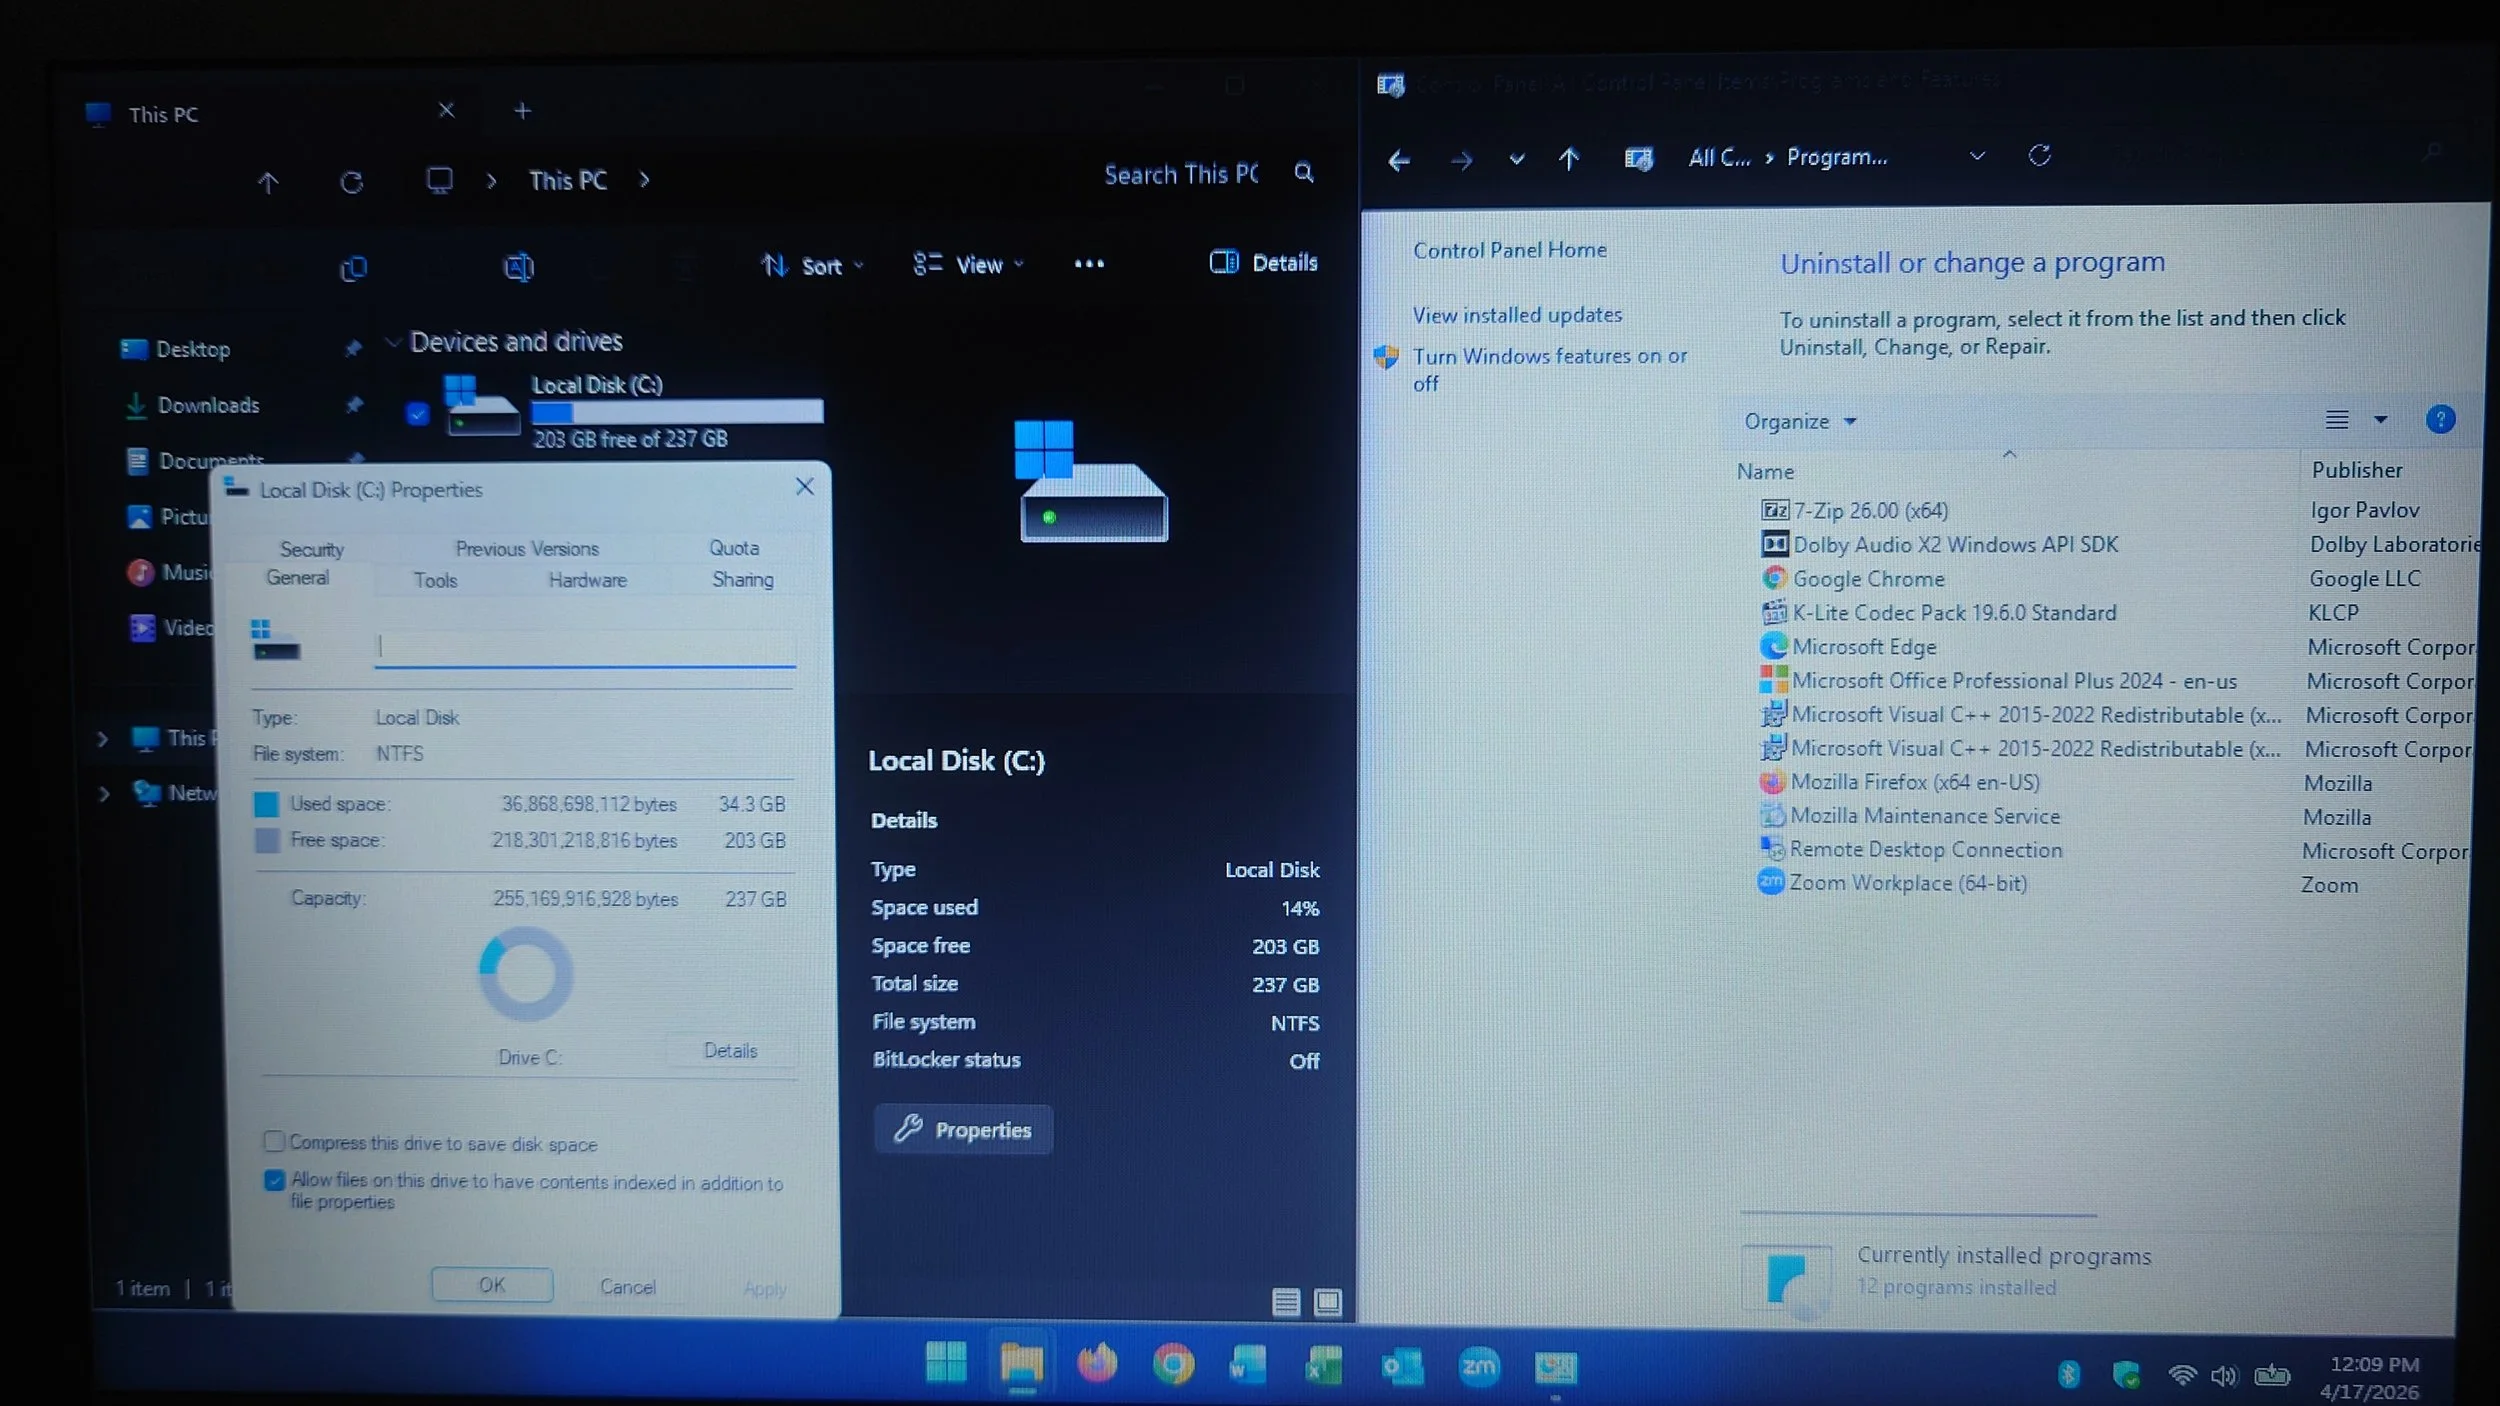Click the Rename icon in File Explorer toolbar

coord(518,267)
